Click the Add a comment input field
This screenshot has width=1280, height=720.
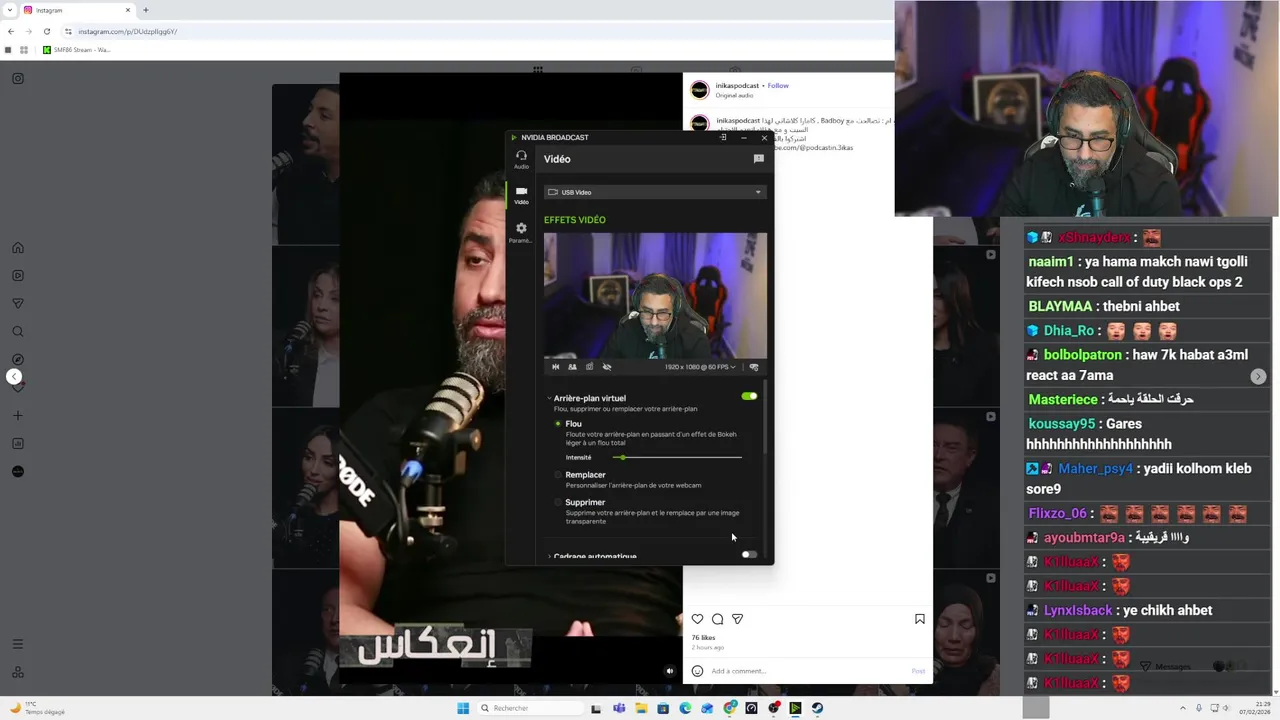808,671
